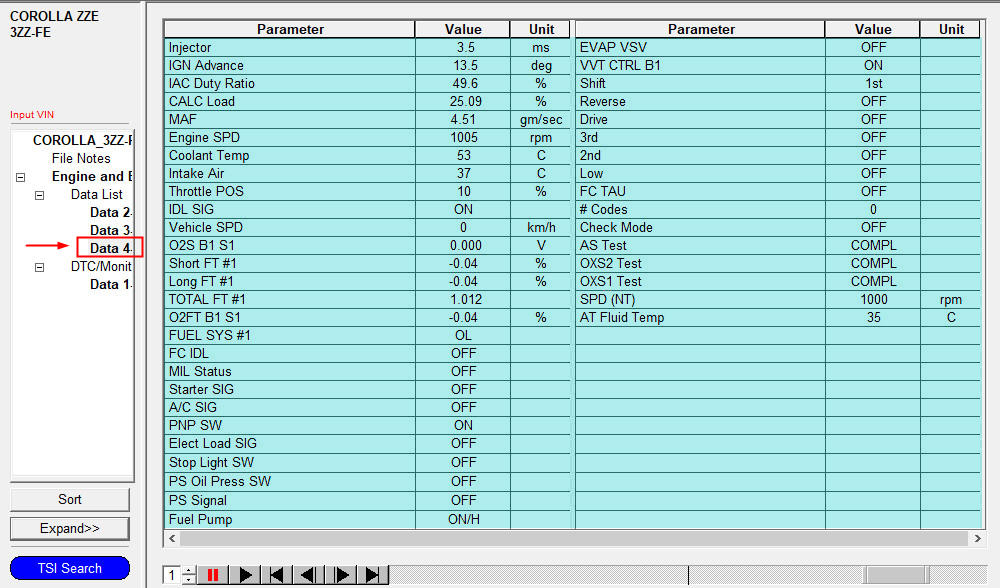Step one frame backward
Image resolution: width=1000 pixels, height=588 pixels.
tap(309, 575)
